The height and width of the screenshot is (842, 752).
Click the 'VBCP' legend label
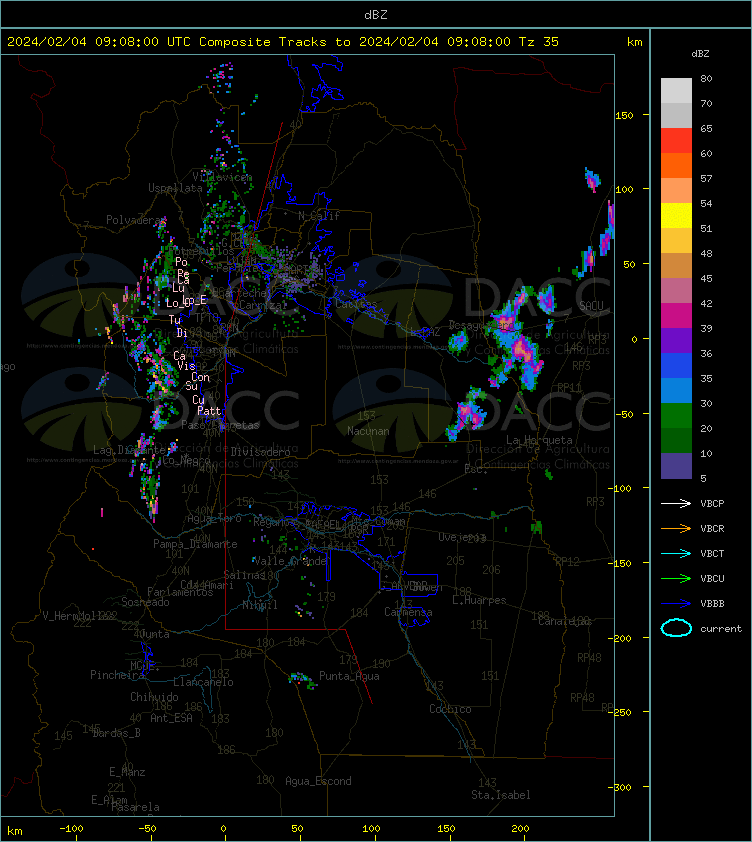coord(712,503)
